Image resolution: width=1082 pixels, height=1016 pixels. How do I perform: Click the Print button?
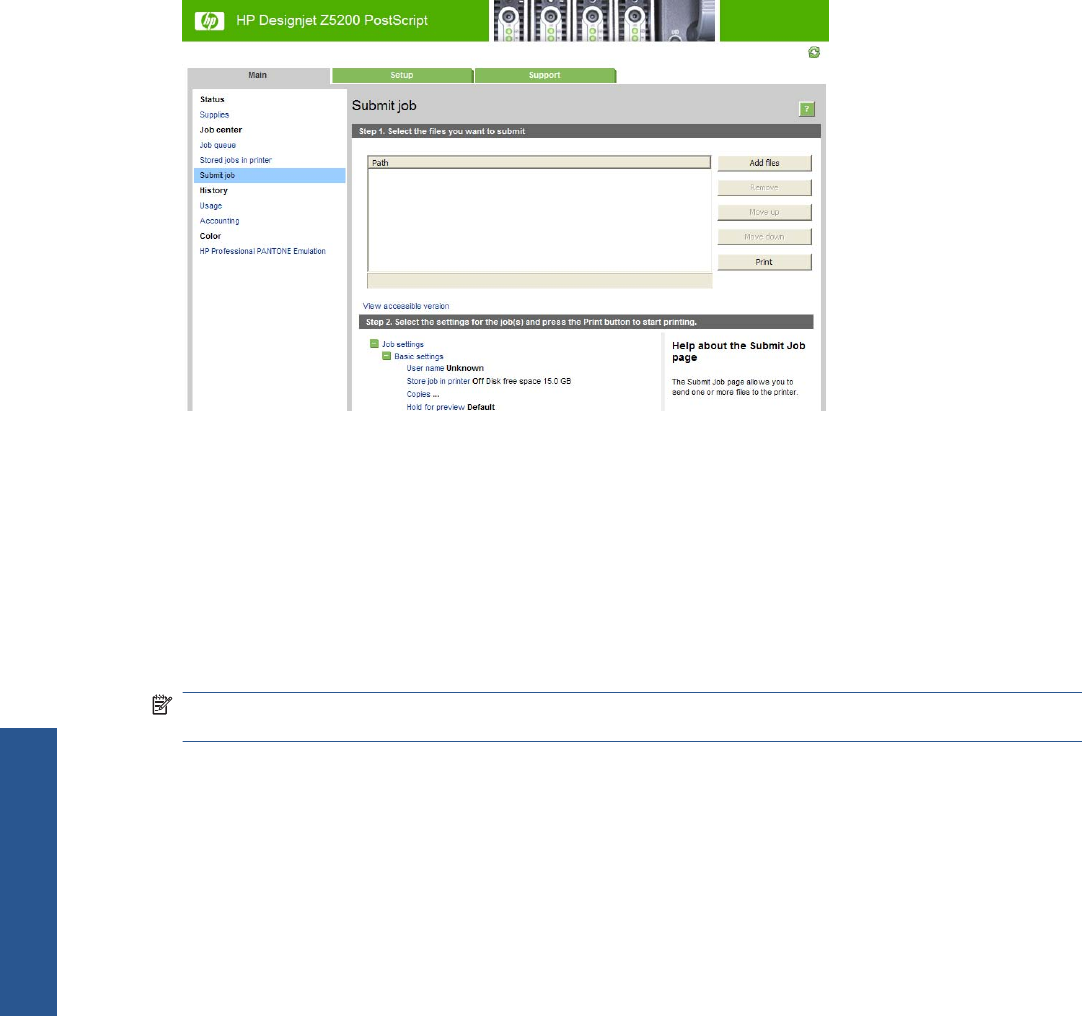click(x=765, y=262)
